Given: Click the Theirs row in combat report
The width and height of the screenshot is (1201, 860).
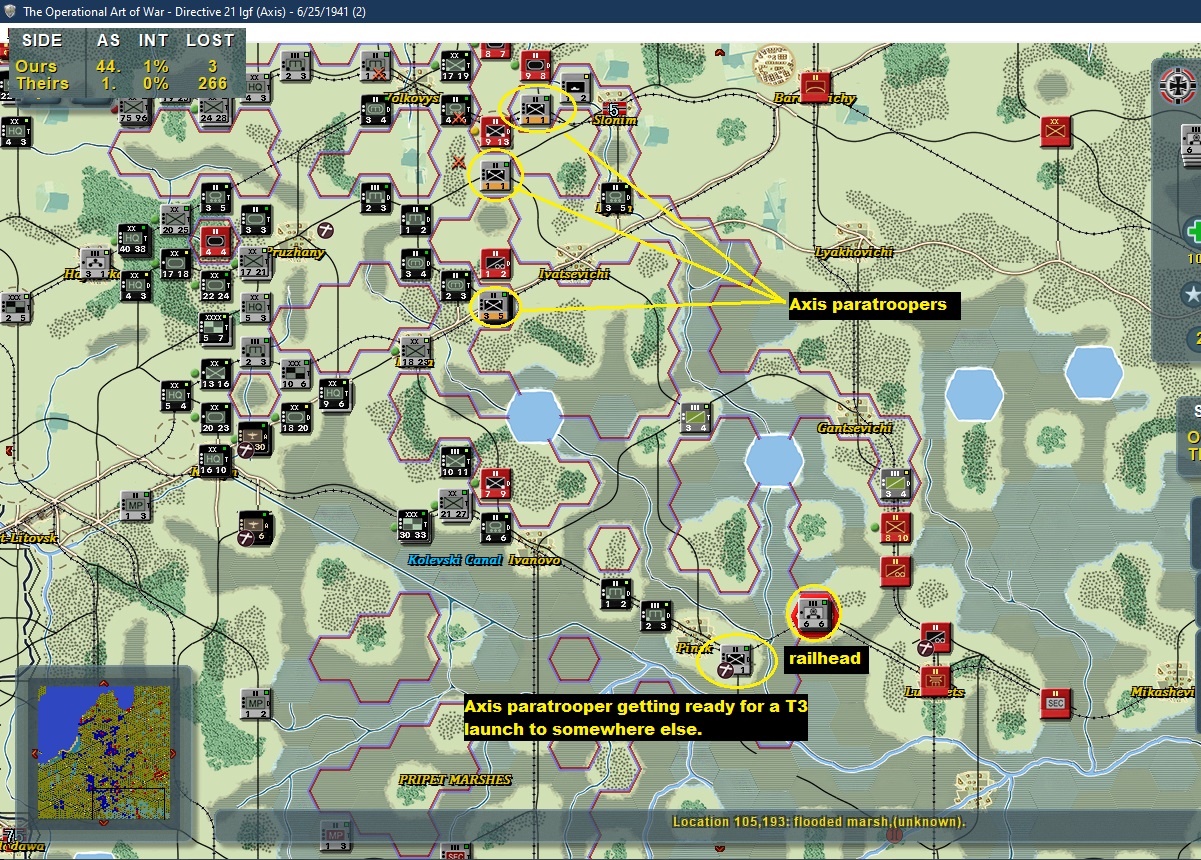Looking at the screenshot, I should 123,84.
